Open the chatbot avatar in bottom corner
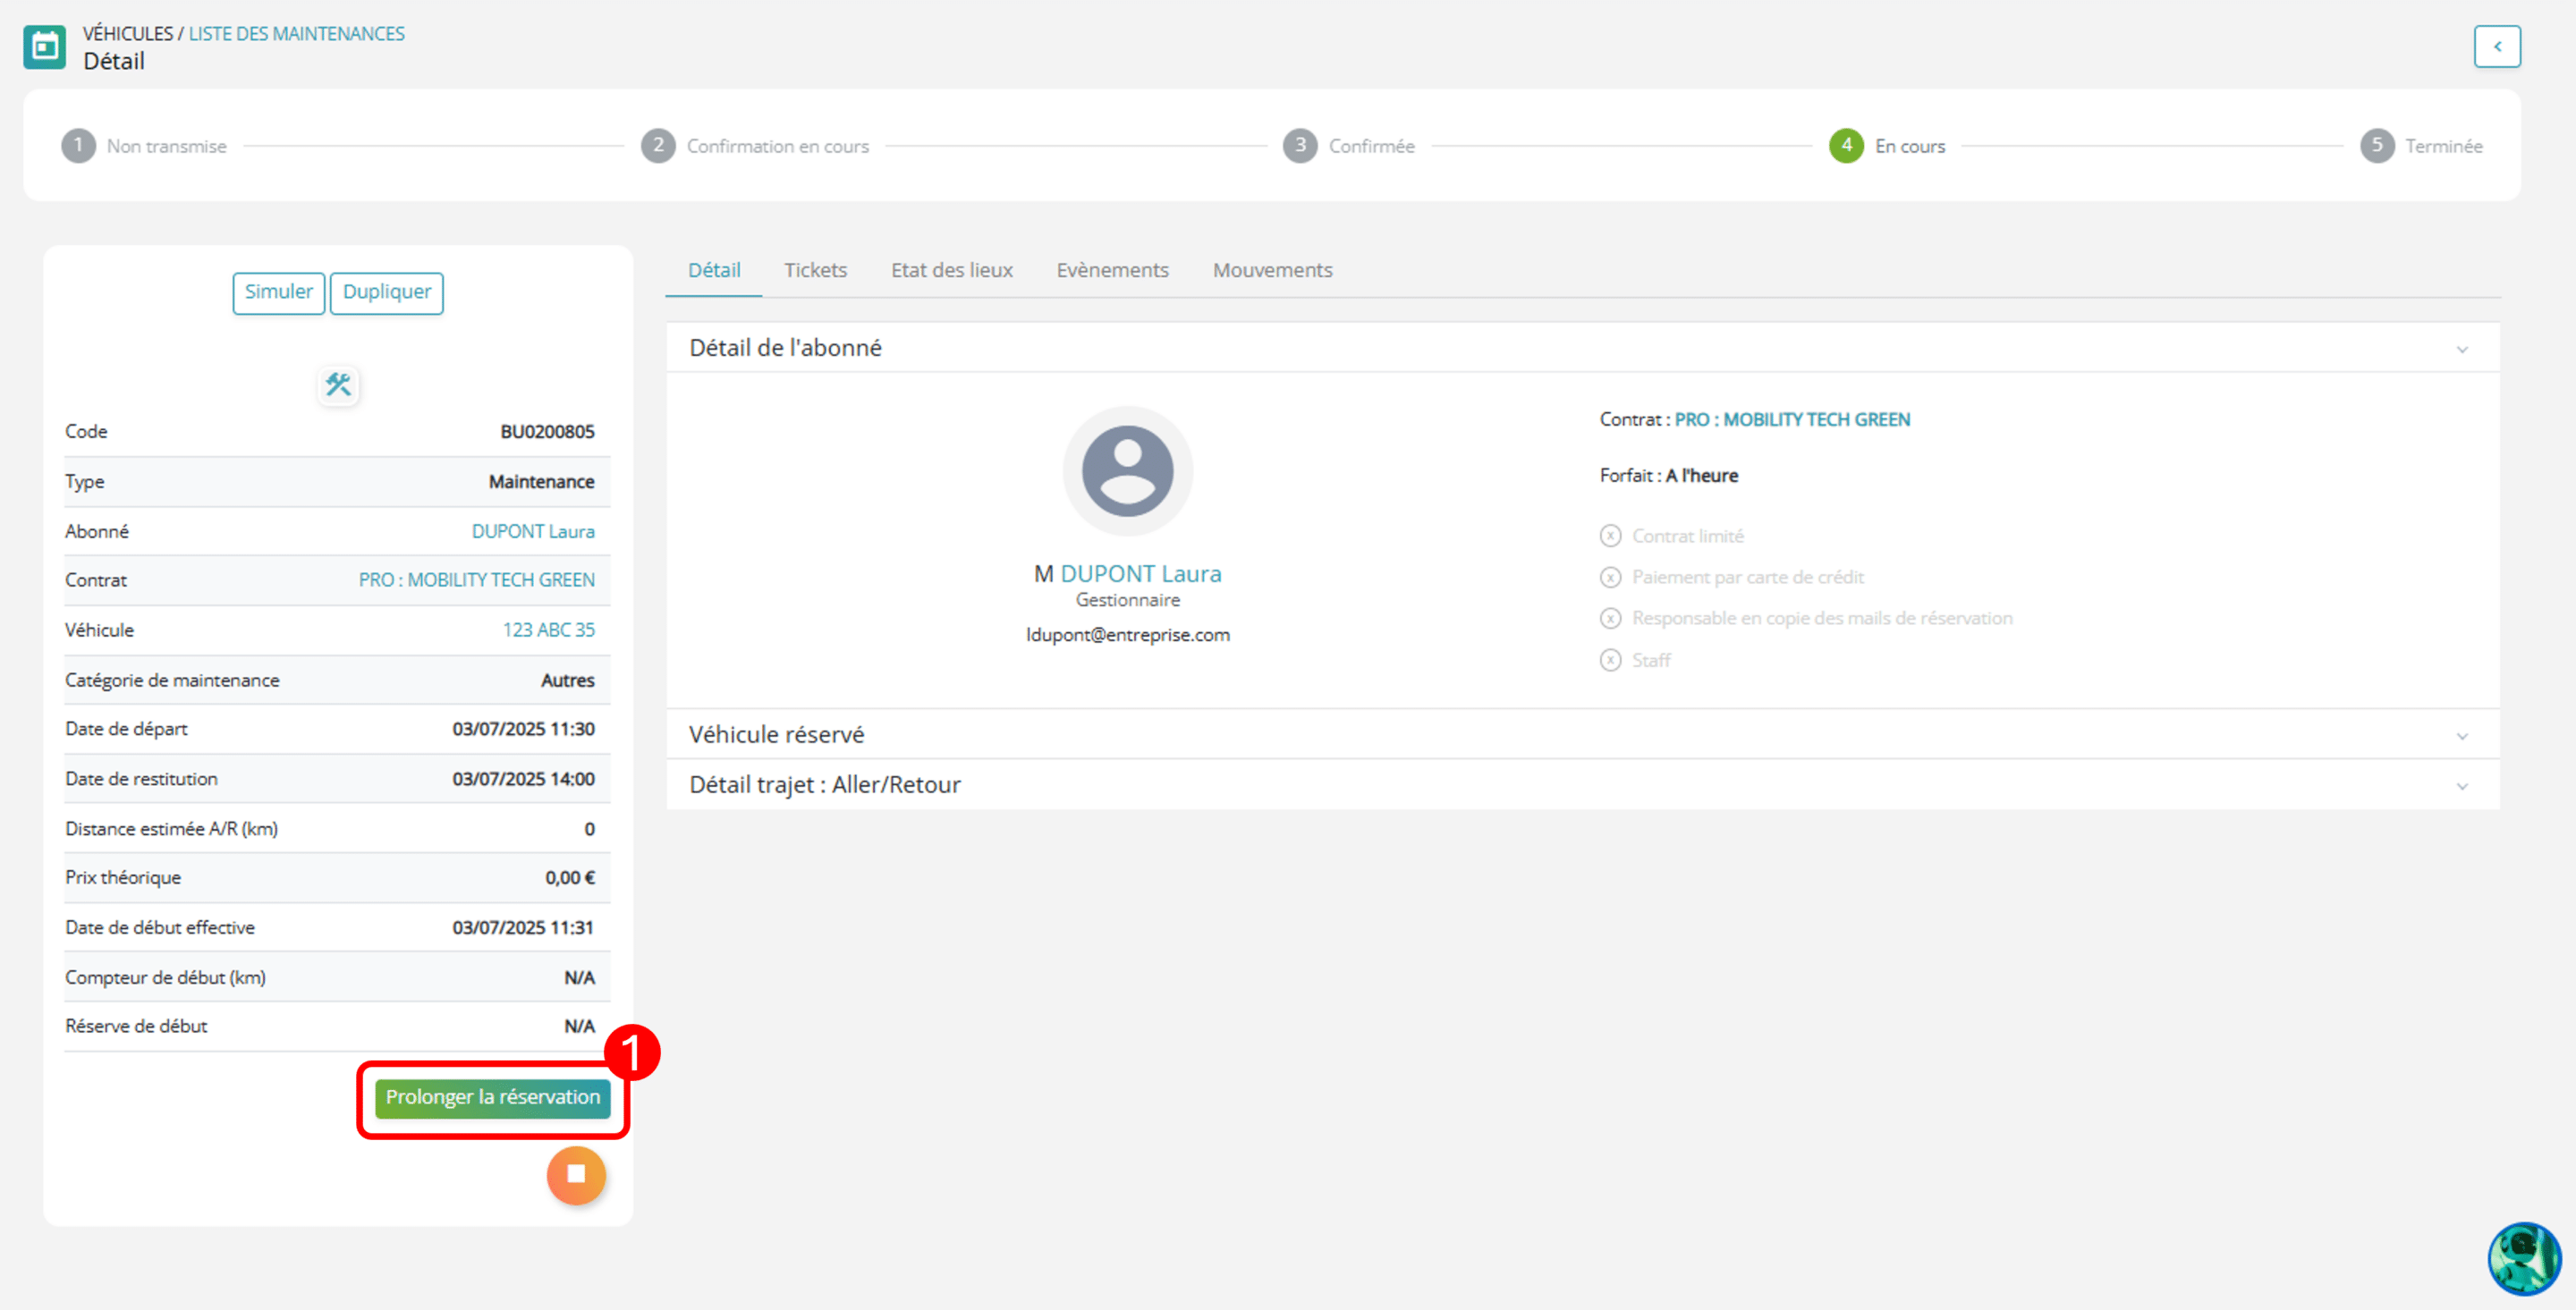 click(2525, 1258)
